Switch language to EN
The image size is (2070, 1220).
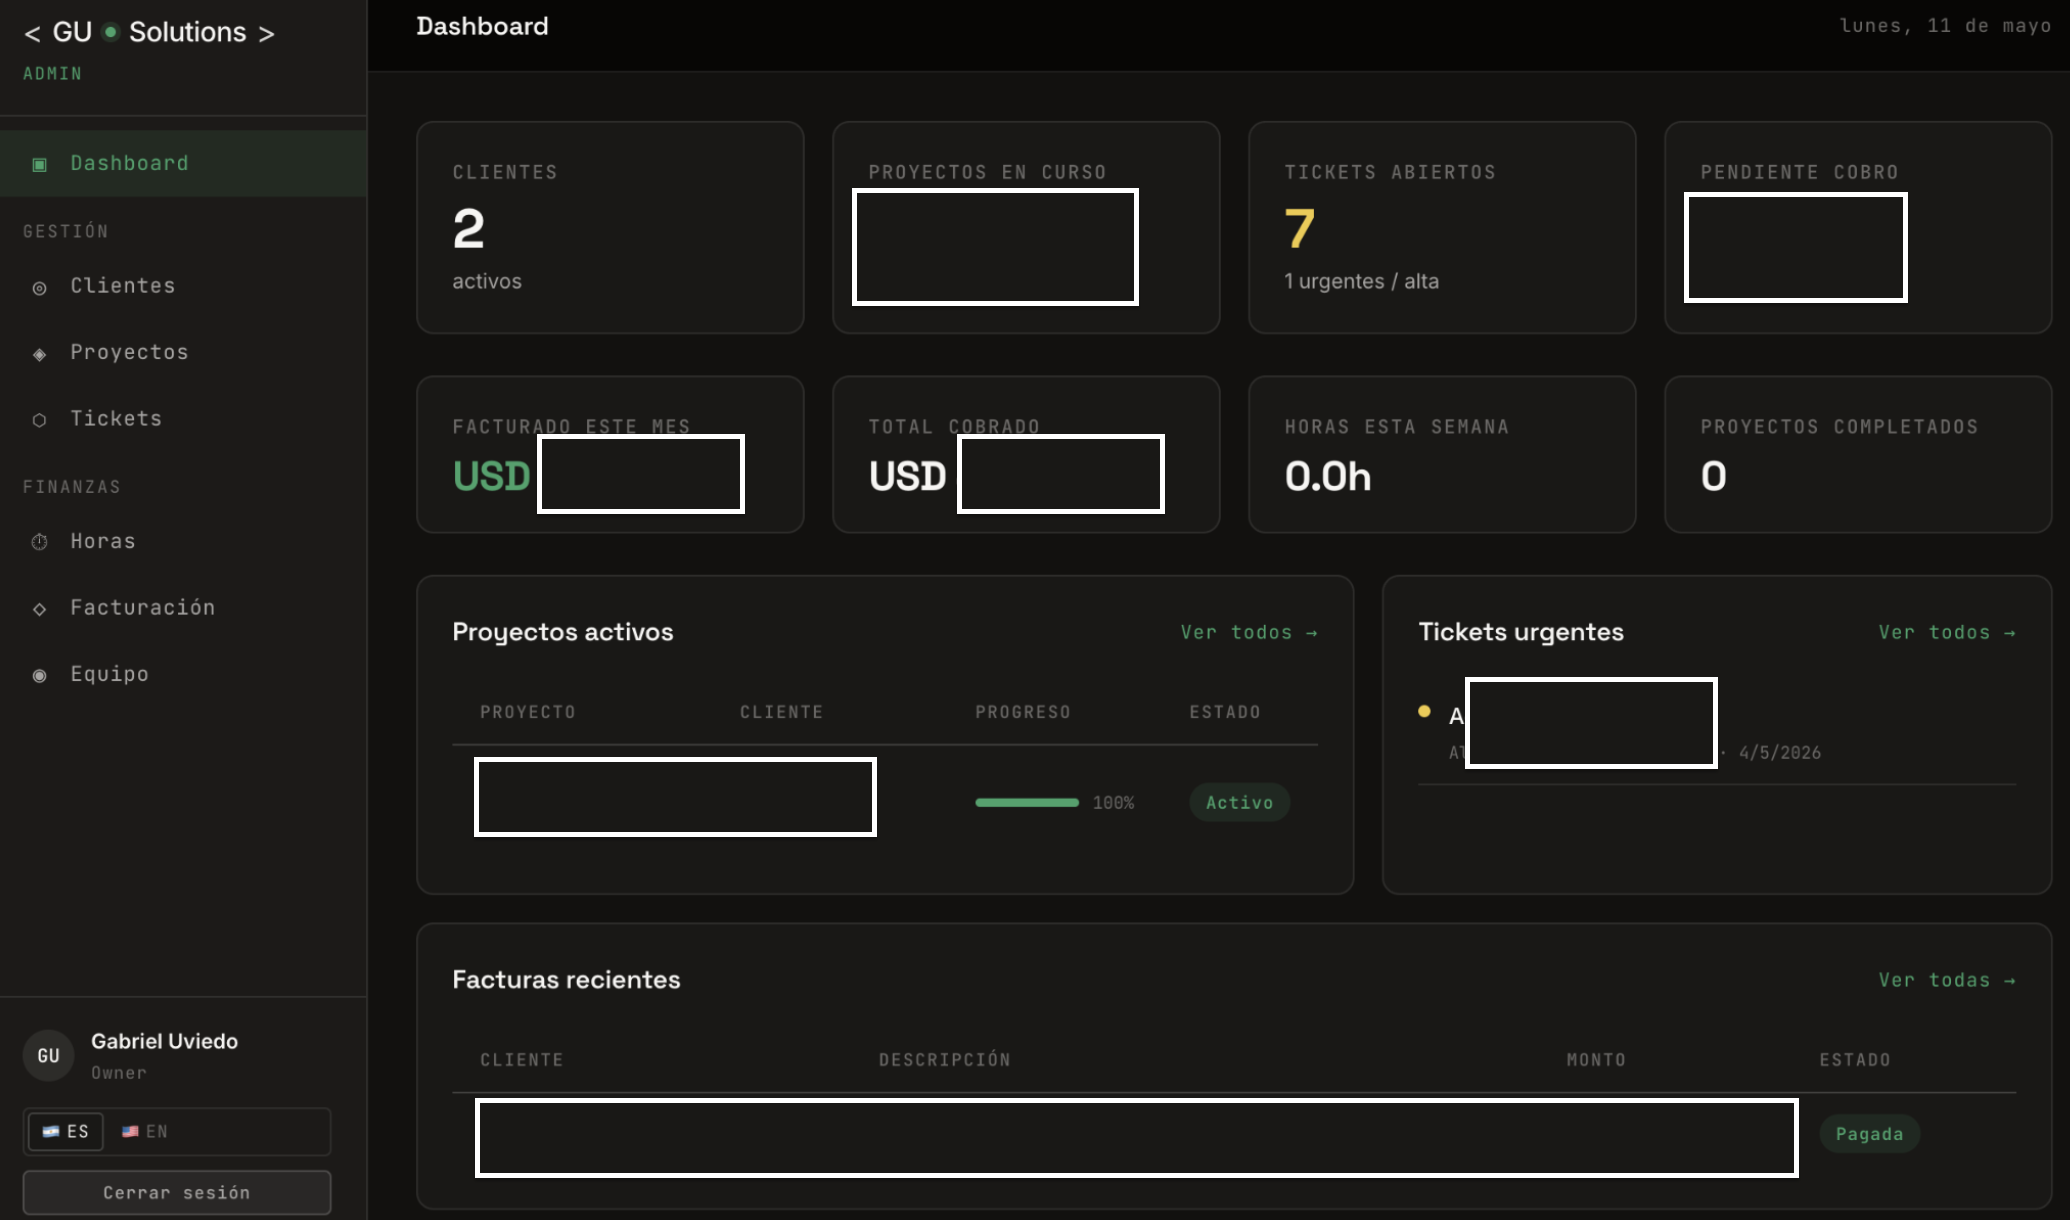(x=145, y=1132)
